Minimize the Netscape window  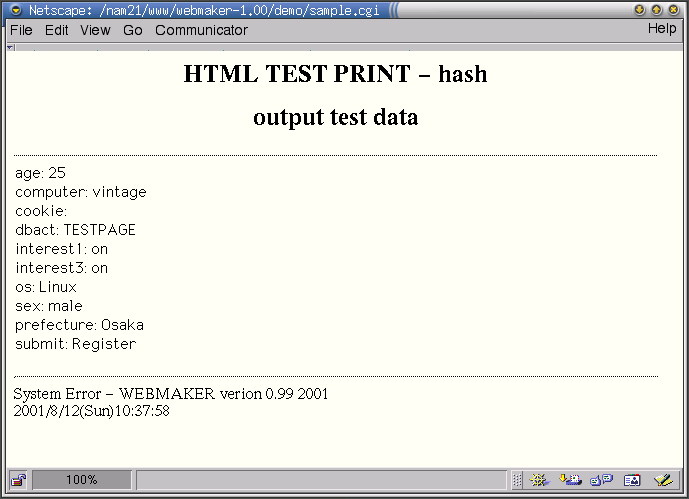(640, 9)
